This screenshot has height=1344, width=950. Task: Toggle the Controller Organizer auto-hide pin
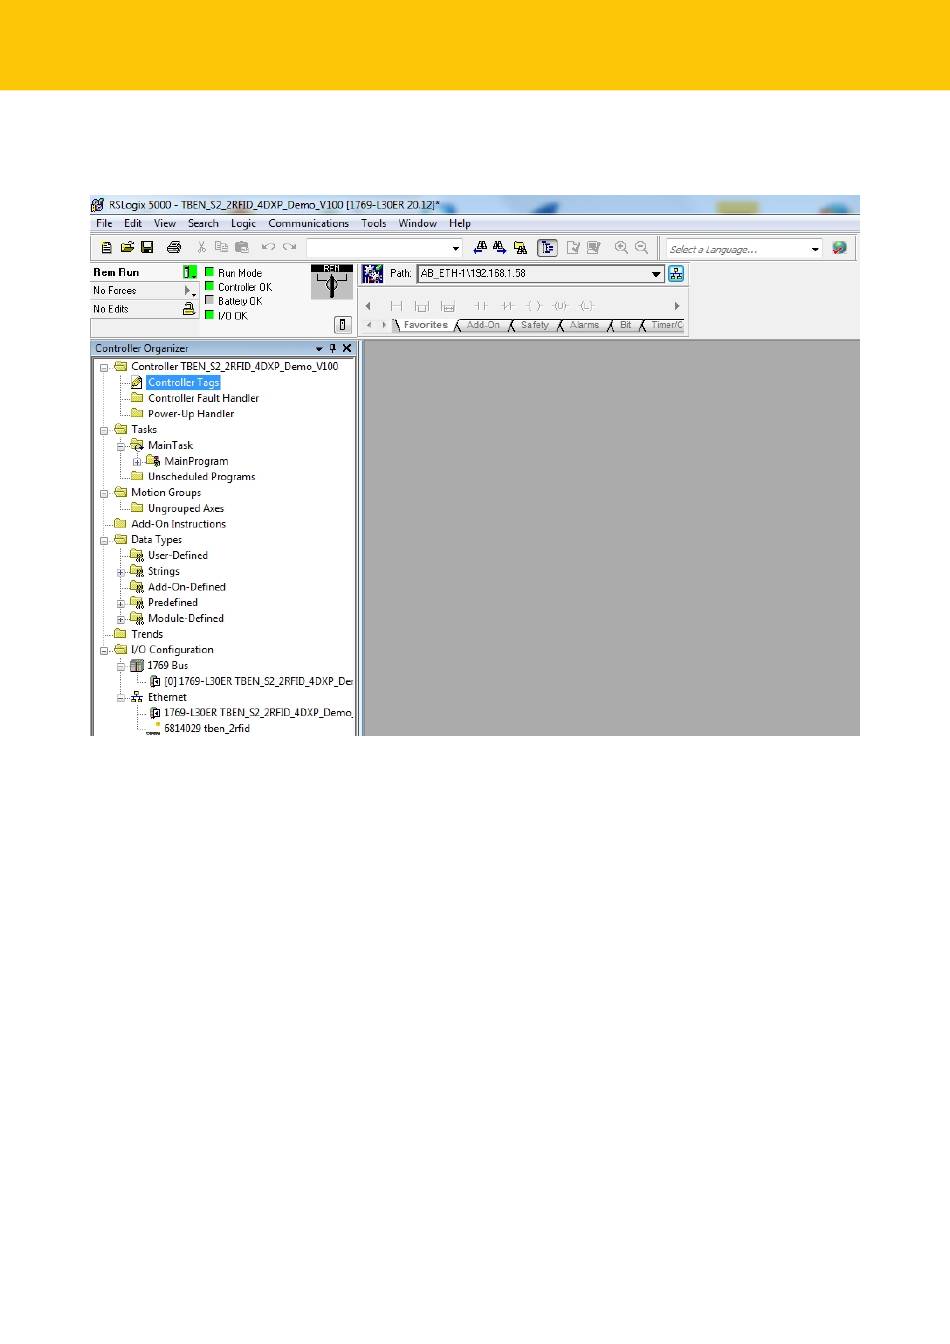click(333, 348)
